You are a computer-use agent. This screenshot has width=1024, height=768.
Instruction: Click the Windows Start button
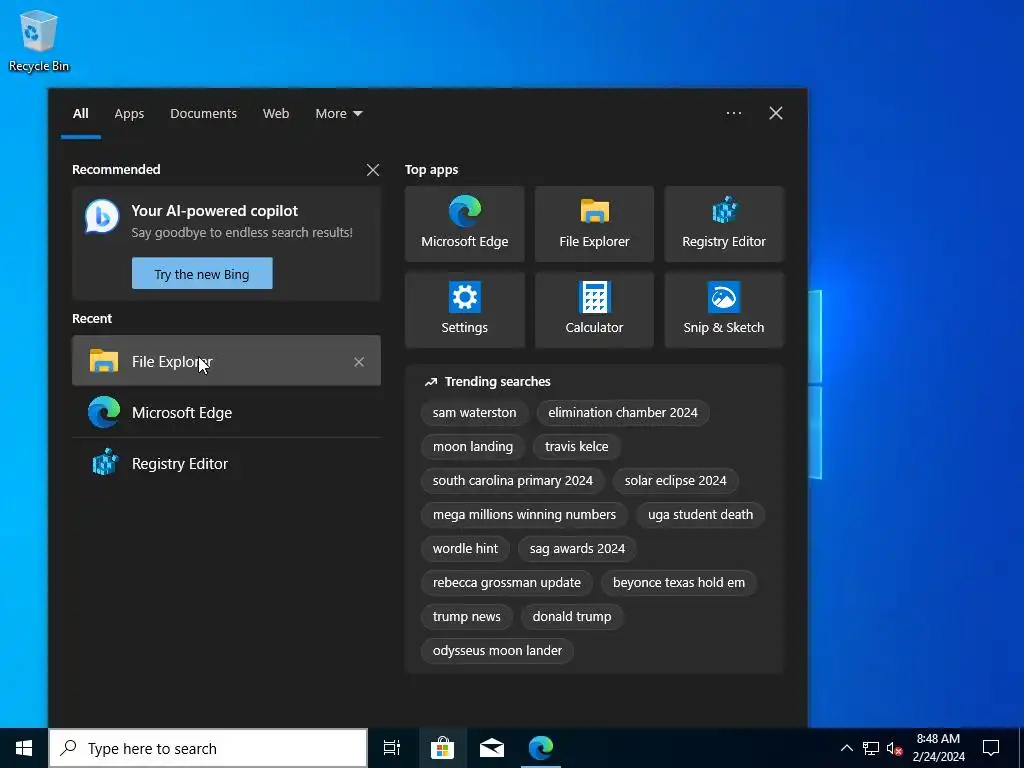click(24, 748)
